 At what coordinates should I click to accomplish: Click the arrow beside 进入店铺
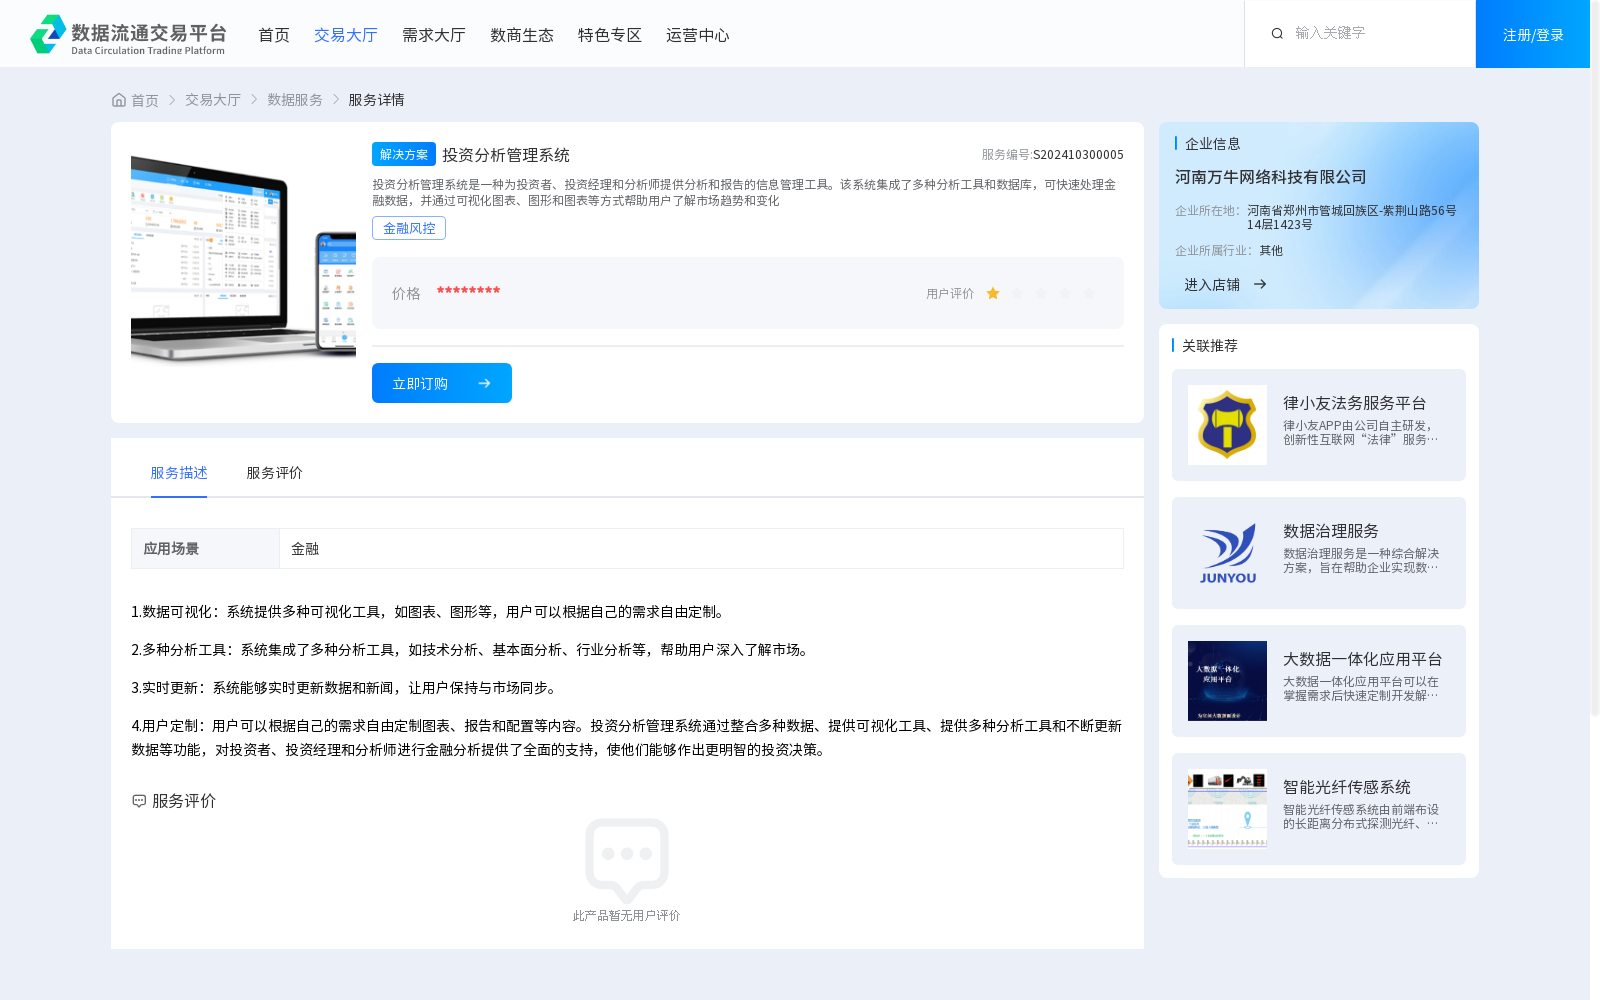pos(1260,285)
